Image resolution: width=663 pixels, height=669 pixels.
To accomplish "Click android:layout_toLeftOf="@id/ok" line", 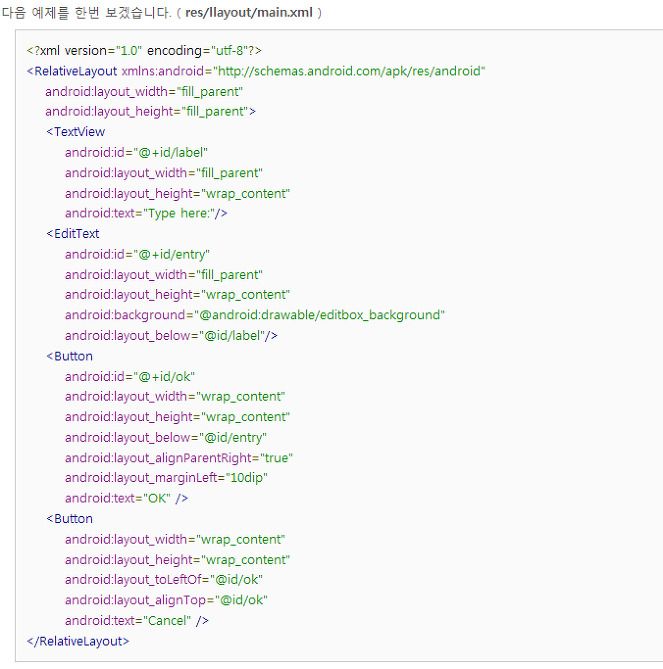I will (163, 580).
